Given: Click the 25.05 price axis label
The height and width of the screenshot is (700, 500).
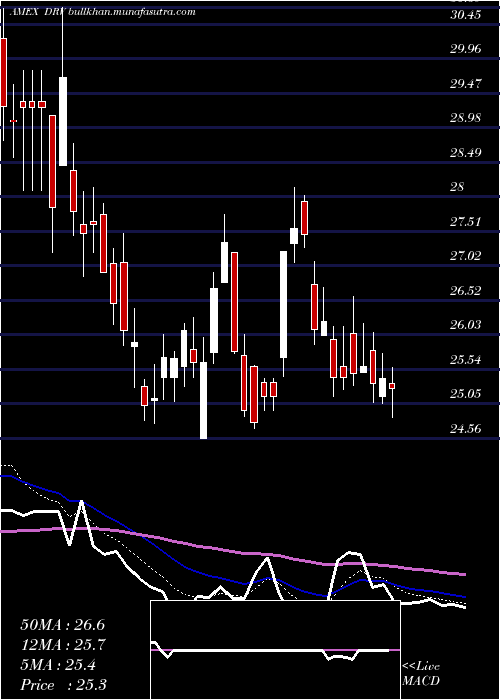Looking at the screenshot, I should [466, 394].
